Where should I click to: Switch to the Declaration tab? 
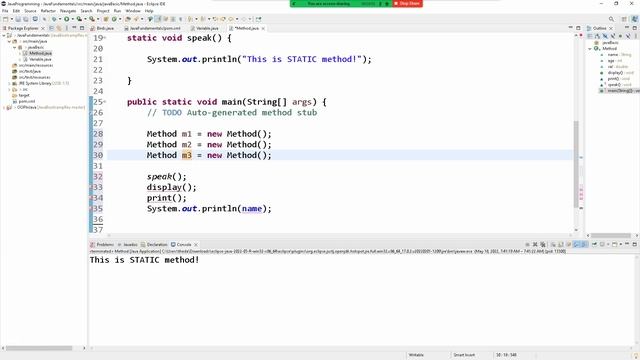click(154, 244)
